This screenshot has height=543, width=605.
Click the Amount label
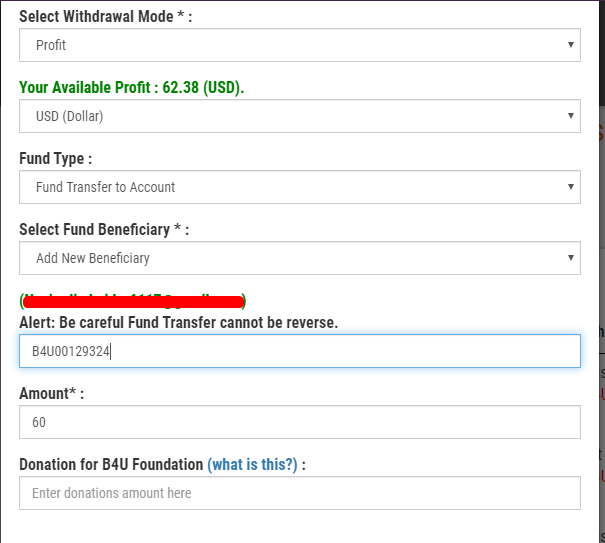click(51, 394)
